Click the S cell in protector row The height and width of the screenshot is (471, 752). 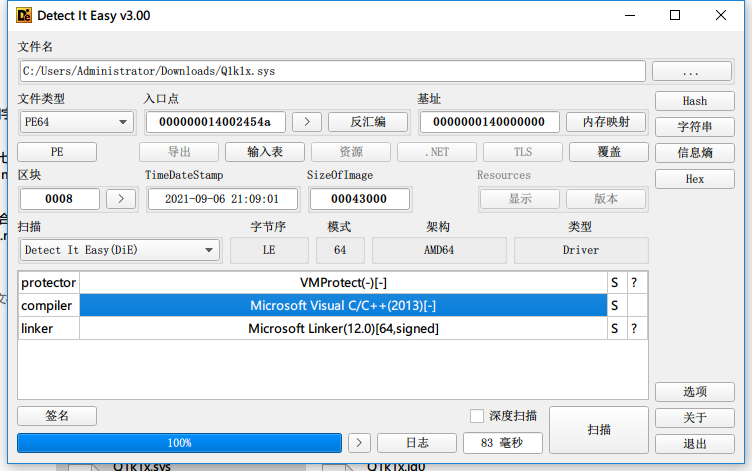tap(615, 283)
